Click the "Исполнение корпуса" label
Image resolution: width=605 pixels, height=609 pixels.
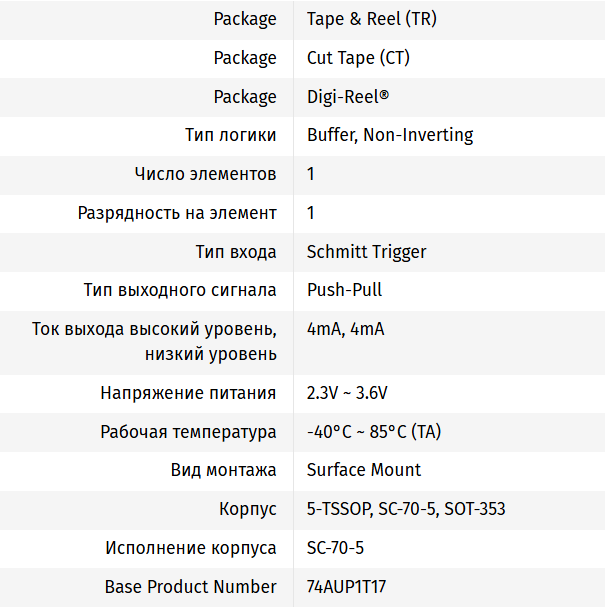(x=191, y=548)
